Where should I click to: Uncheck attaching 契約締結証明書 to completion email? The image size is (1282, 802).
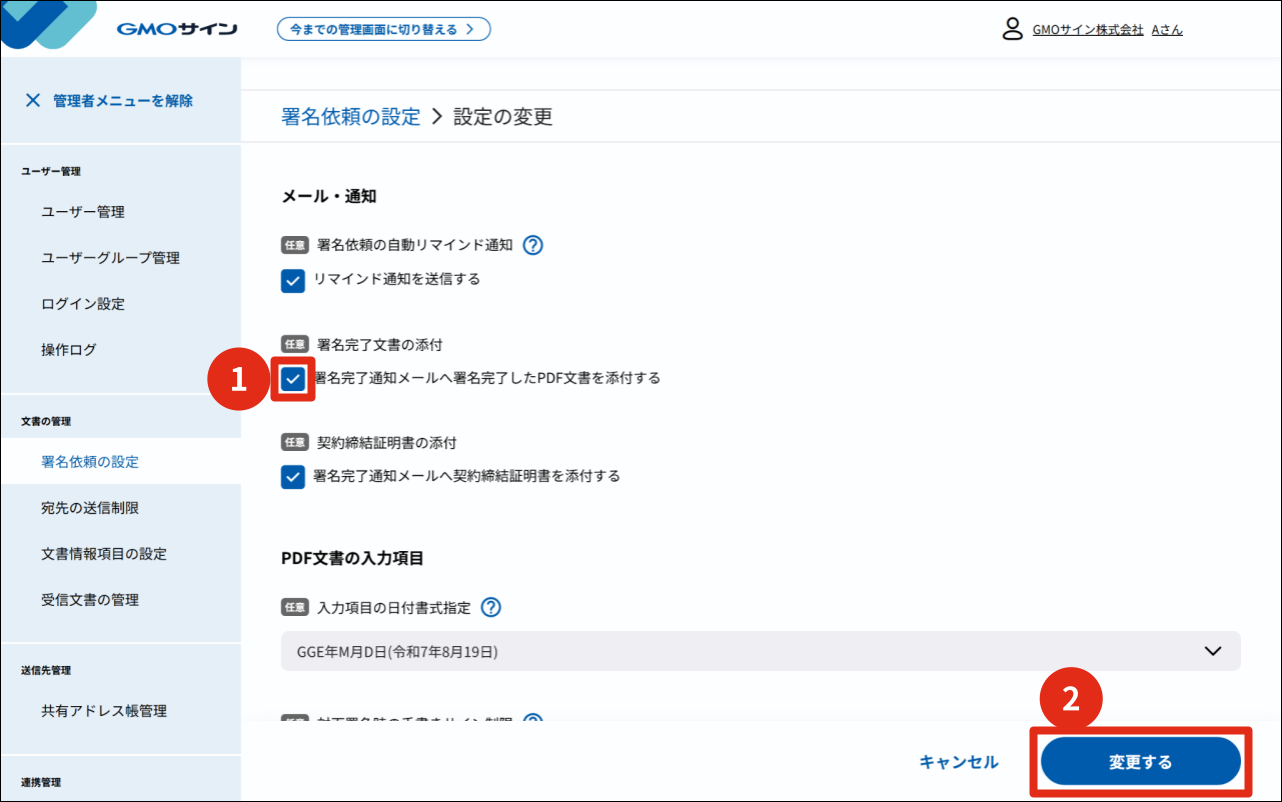(x=292, y=477)
